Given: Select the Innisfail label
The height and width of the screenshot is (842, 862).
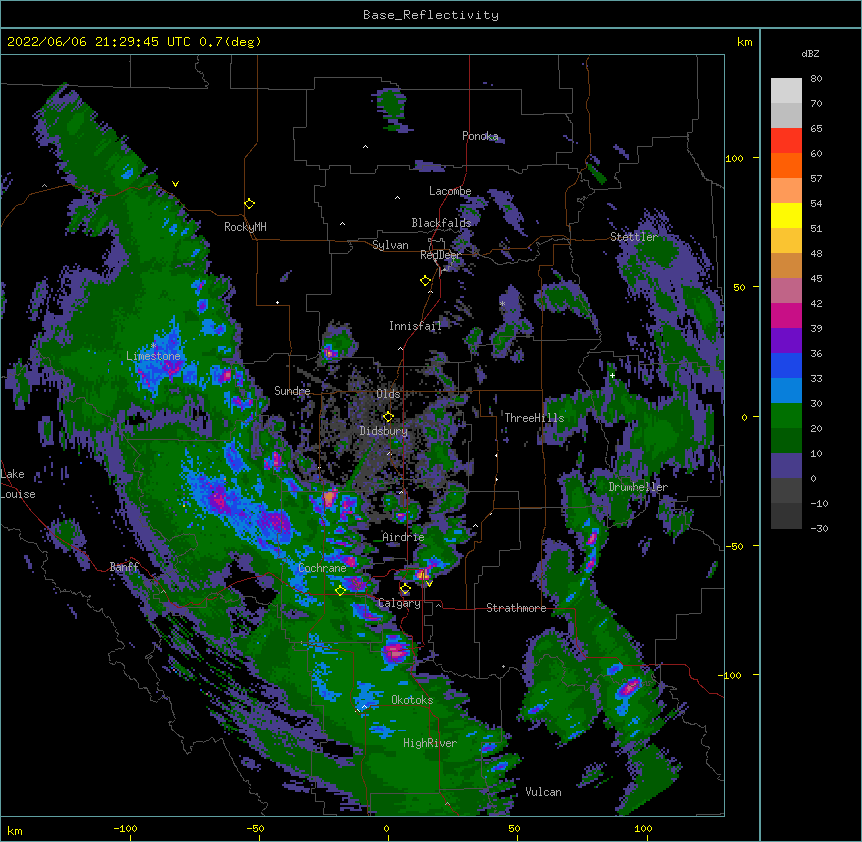Looking at the screenshot, I should pos(415,326).
